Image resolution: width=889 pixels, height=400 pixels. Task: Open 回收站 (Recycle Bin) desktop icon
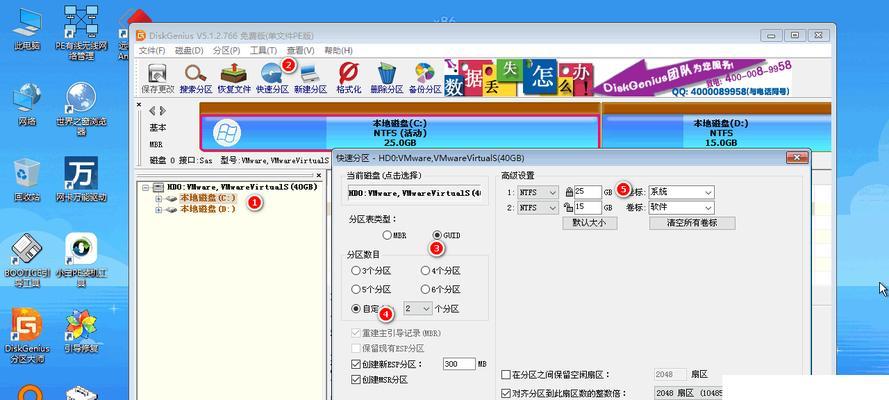(27, 180)
